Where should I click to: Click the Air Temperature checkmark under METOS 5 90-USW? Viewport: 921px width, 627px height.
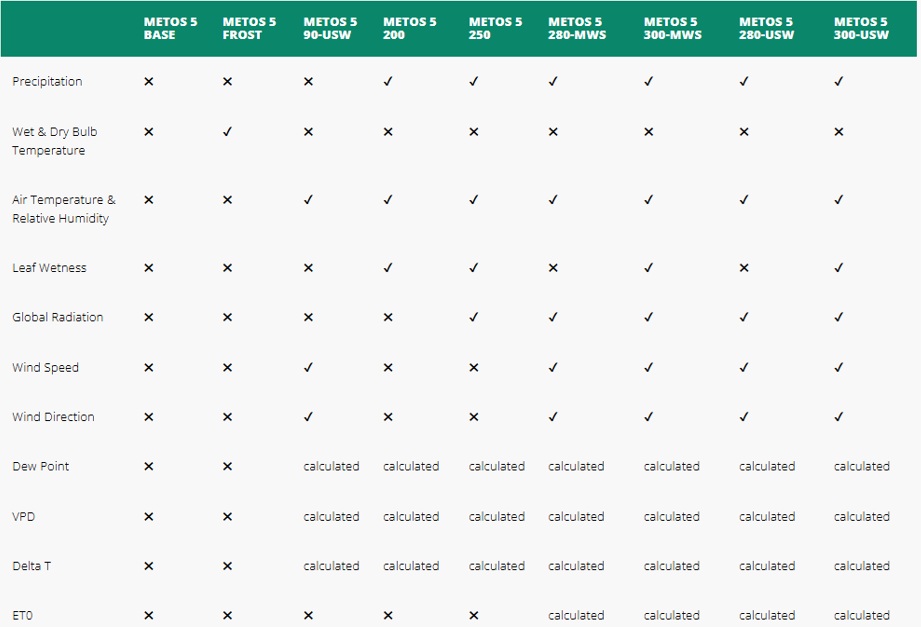pyautogui.click(x=308, y=200)
